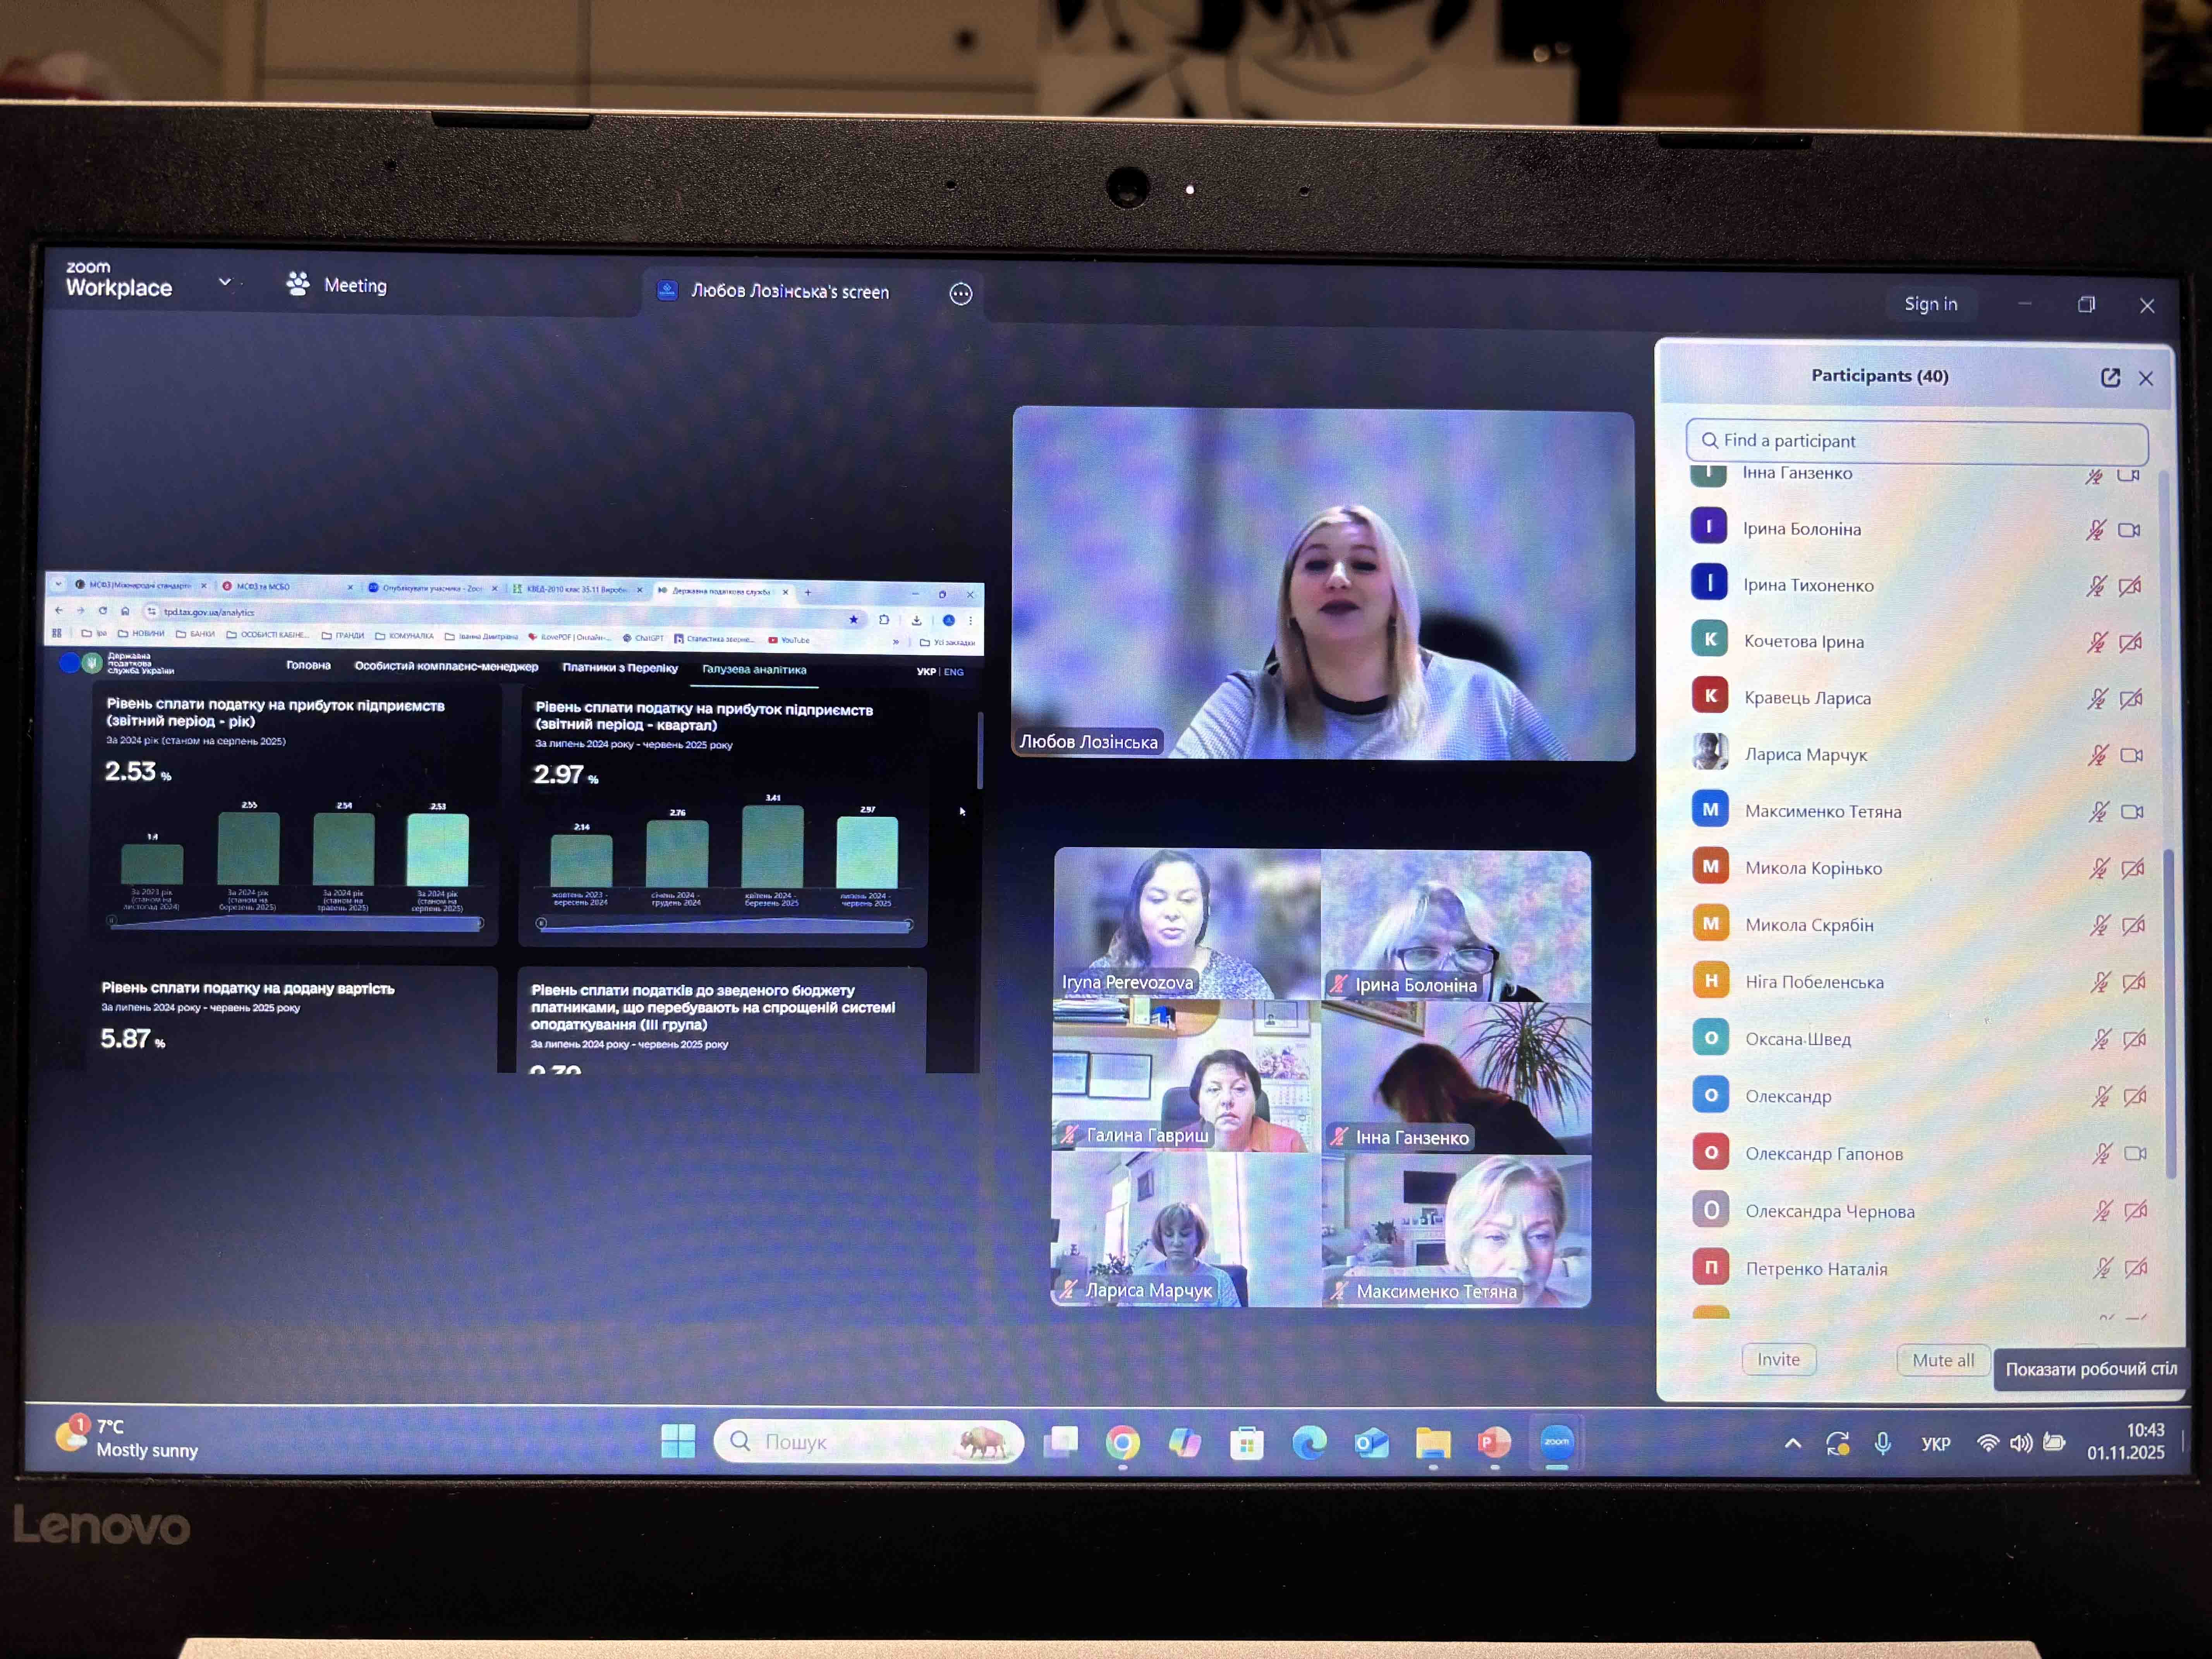Select Максименко Тетяна in participants list
The height and width of the screenshot is (1659, 2212).
coord(1822,811)
